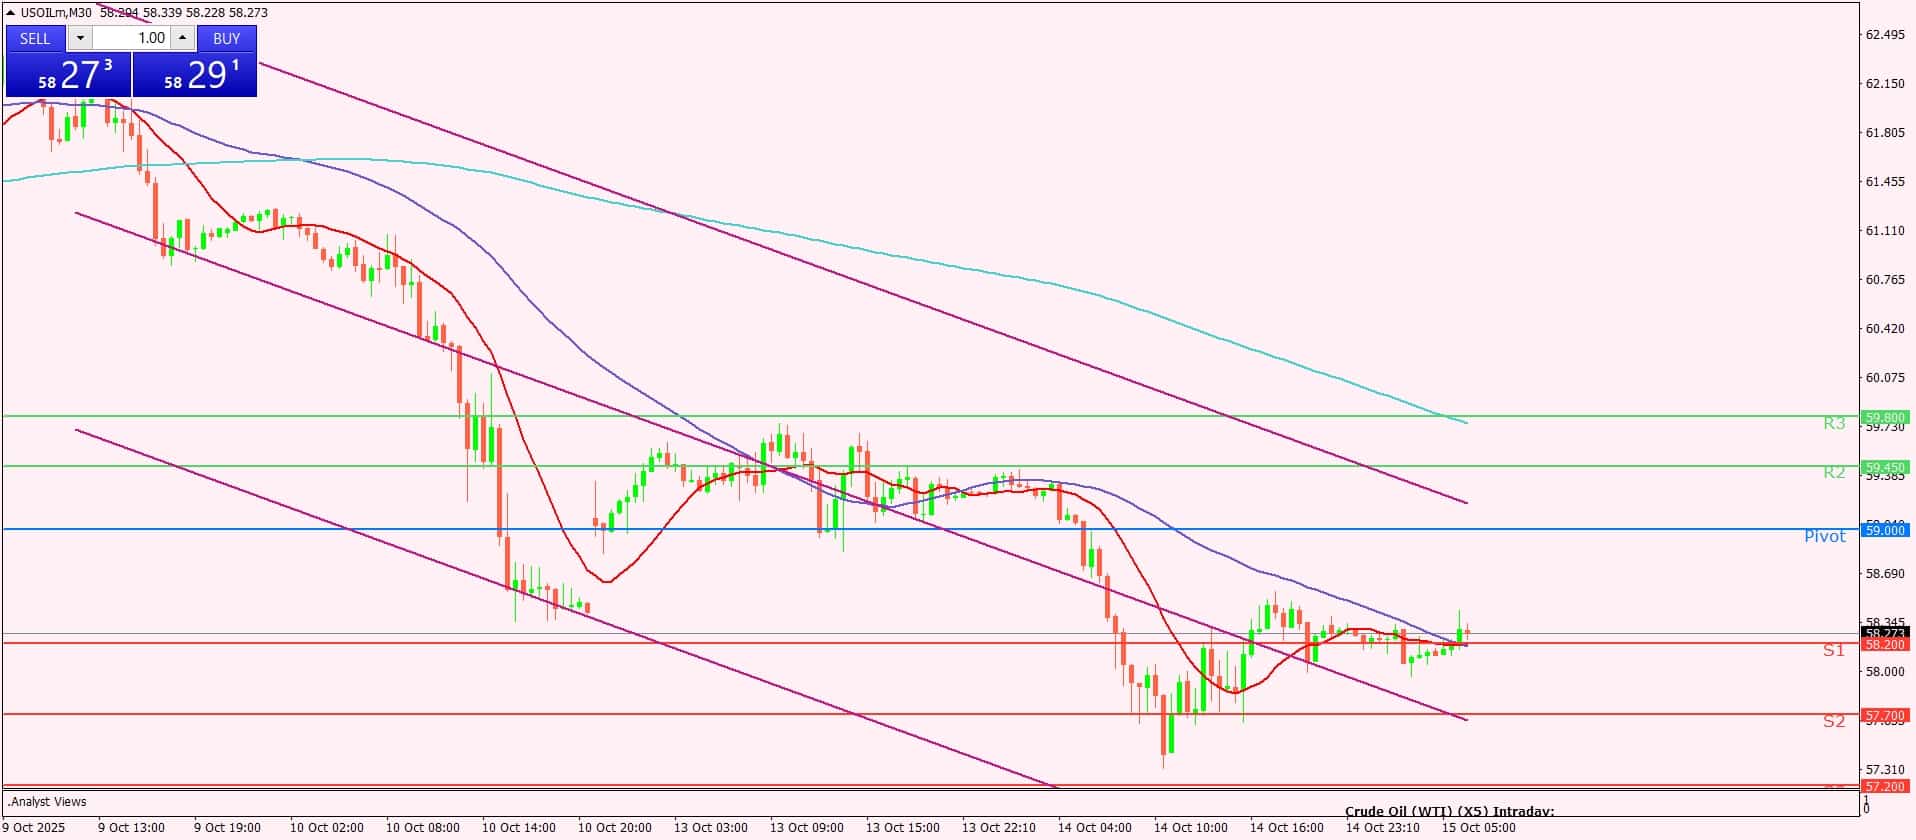
Task: Click the 61.805 price scale label
Action: [1885, 133]
